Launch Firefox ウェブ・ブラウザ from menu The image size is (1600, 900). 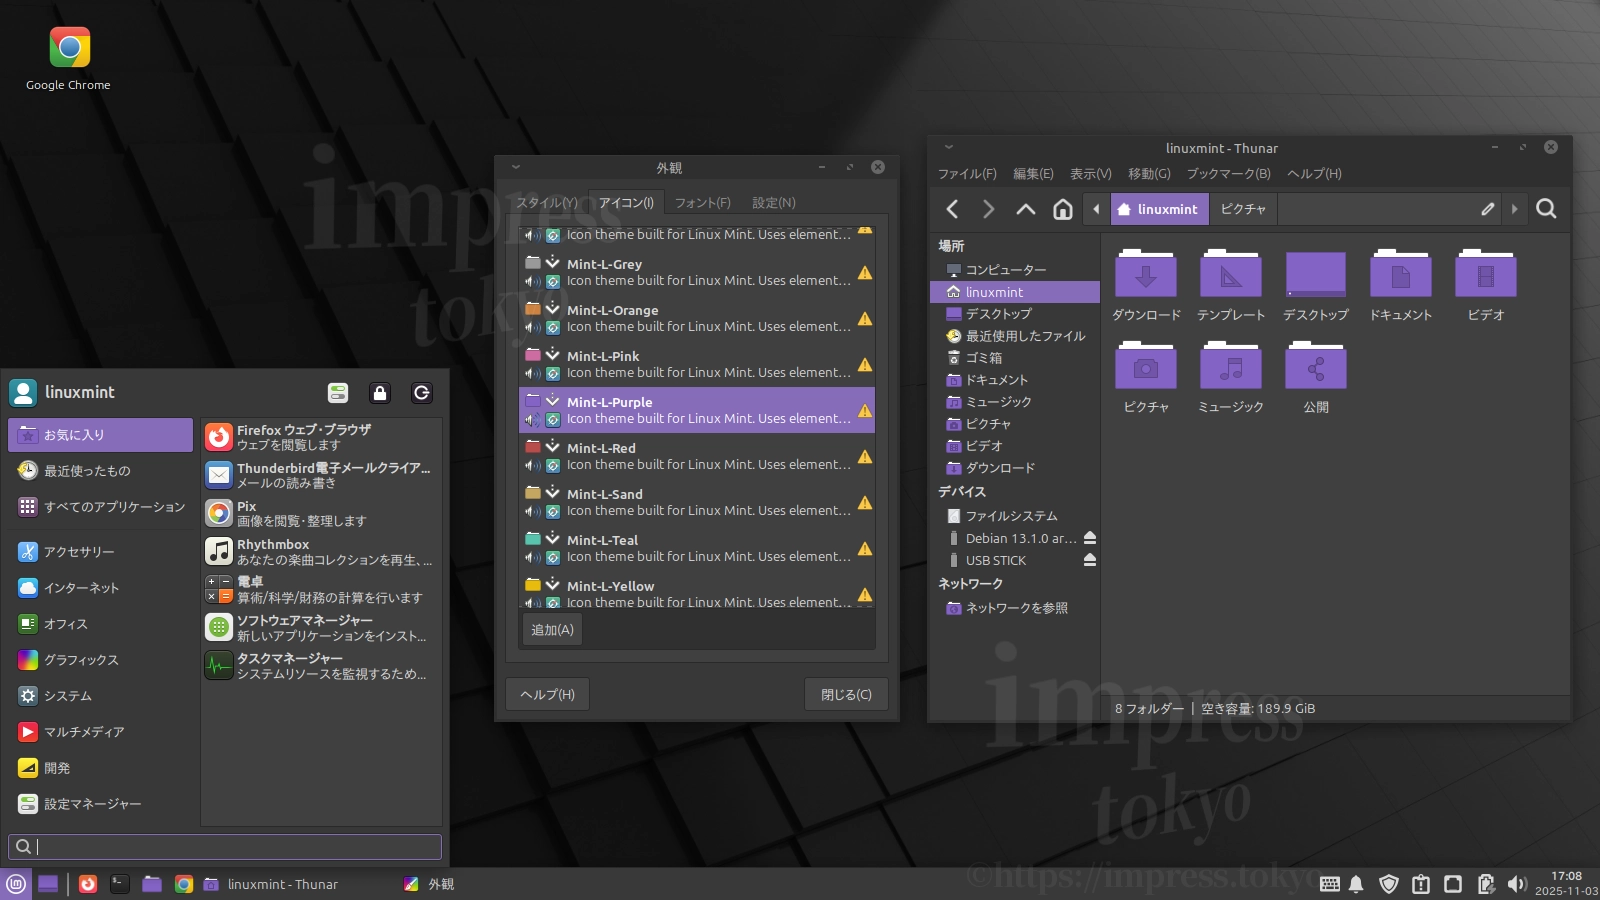321,437
